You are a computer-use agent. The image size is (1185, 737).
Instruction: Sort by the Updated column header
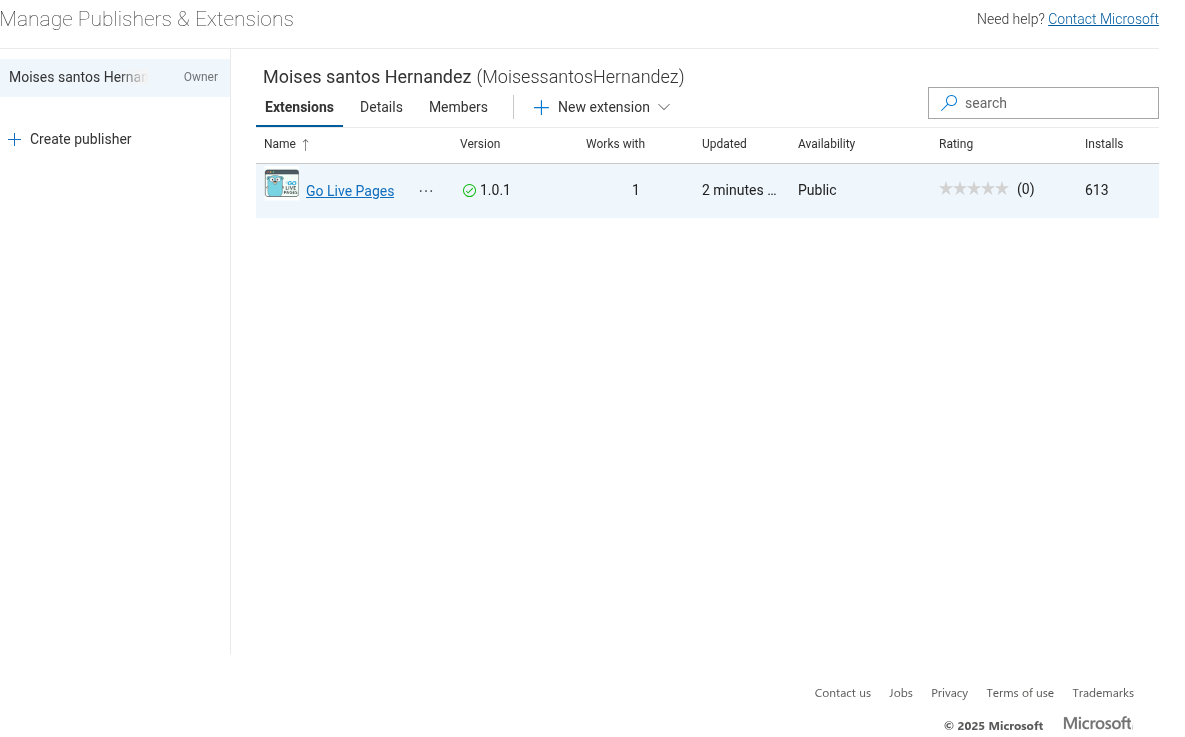click(724, 144)
